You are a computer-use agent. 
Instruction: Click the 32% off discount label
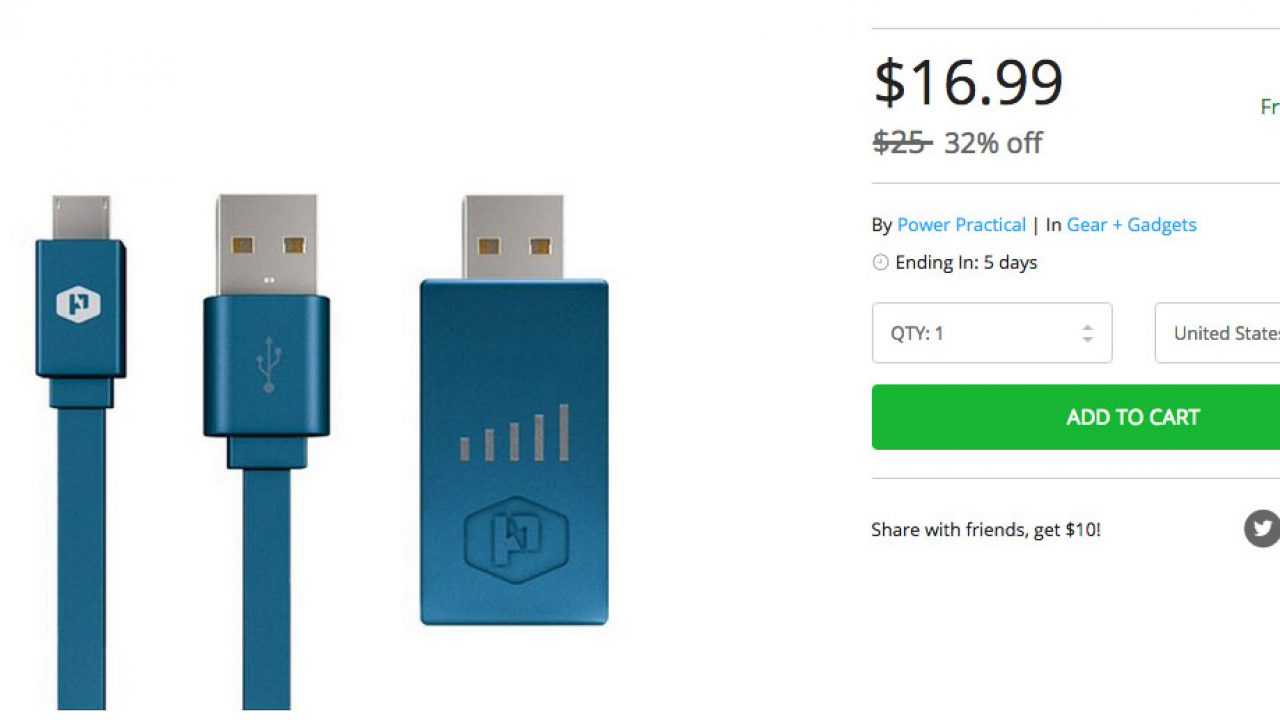993,143
